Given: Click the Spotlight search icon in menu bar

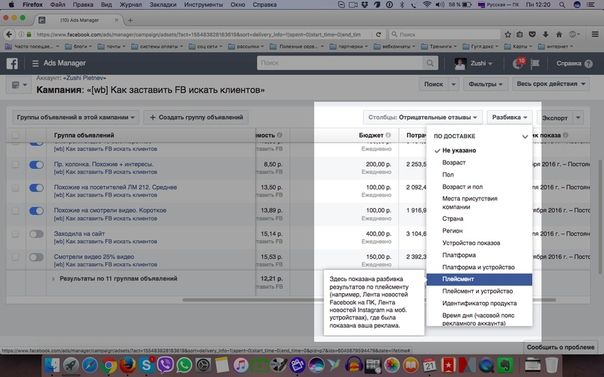Looking at the screenshot, I should pyautogui.click(x=562, y=5).
